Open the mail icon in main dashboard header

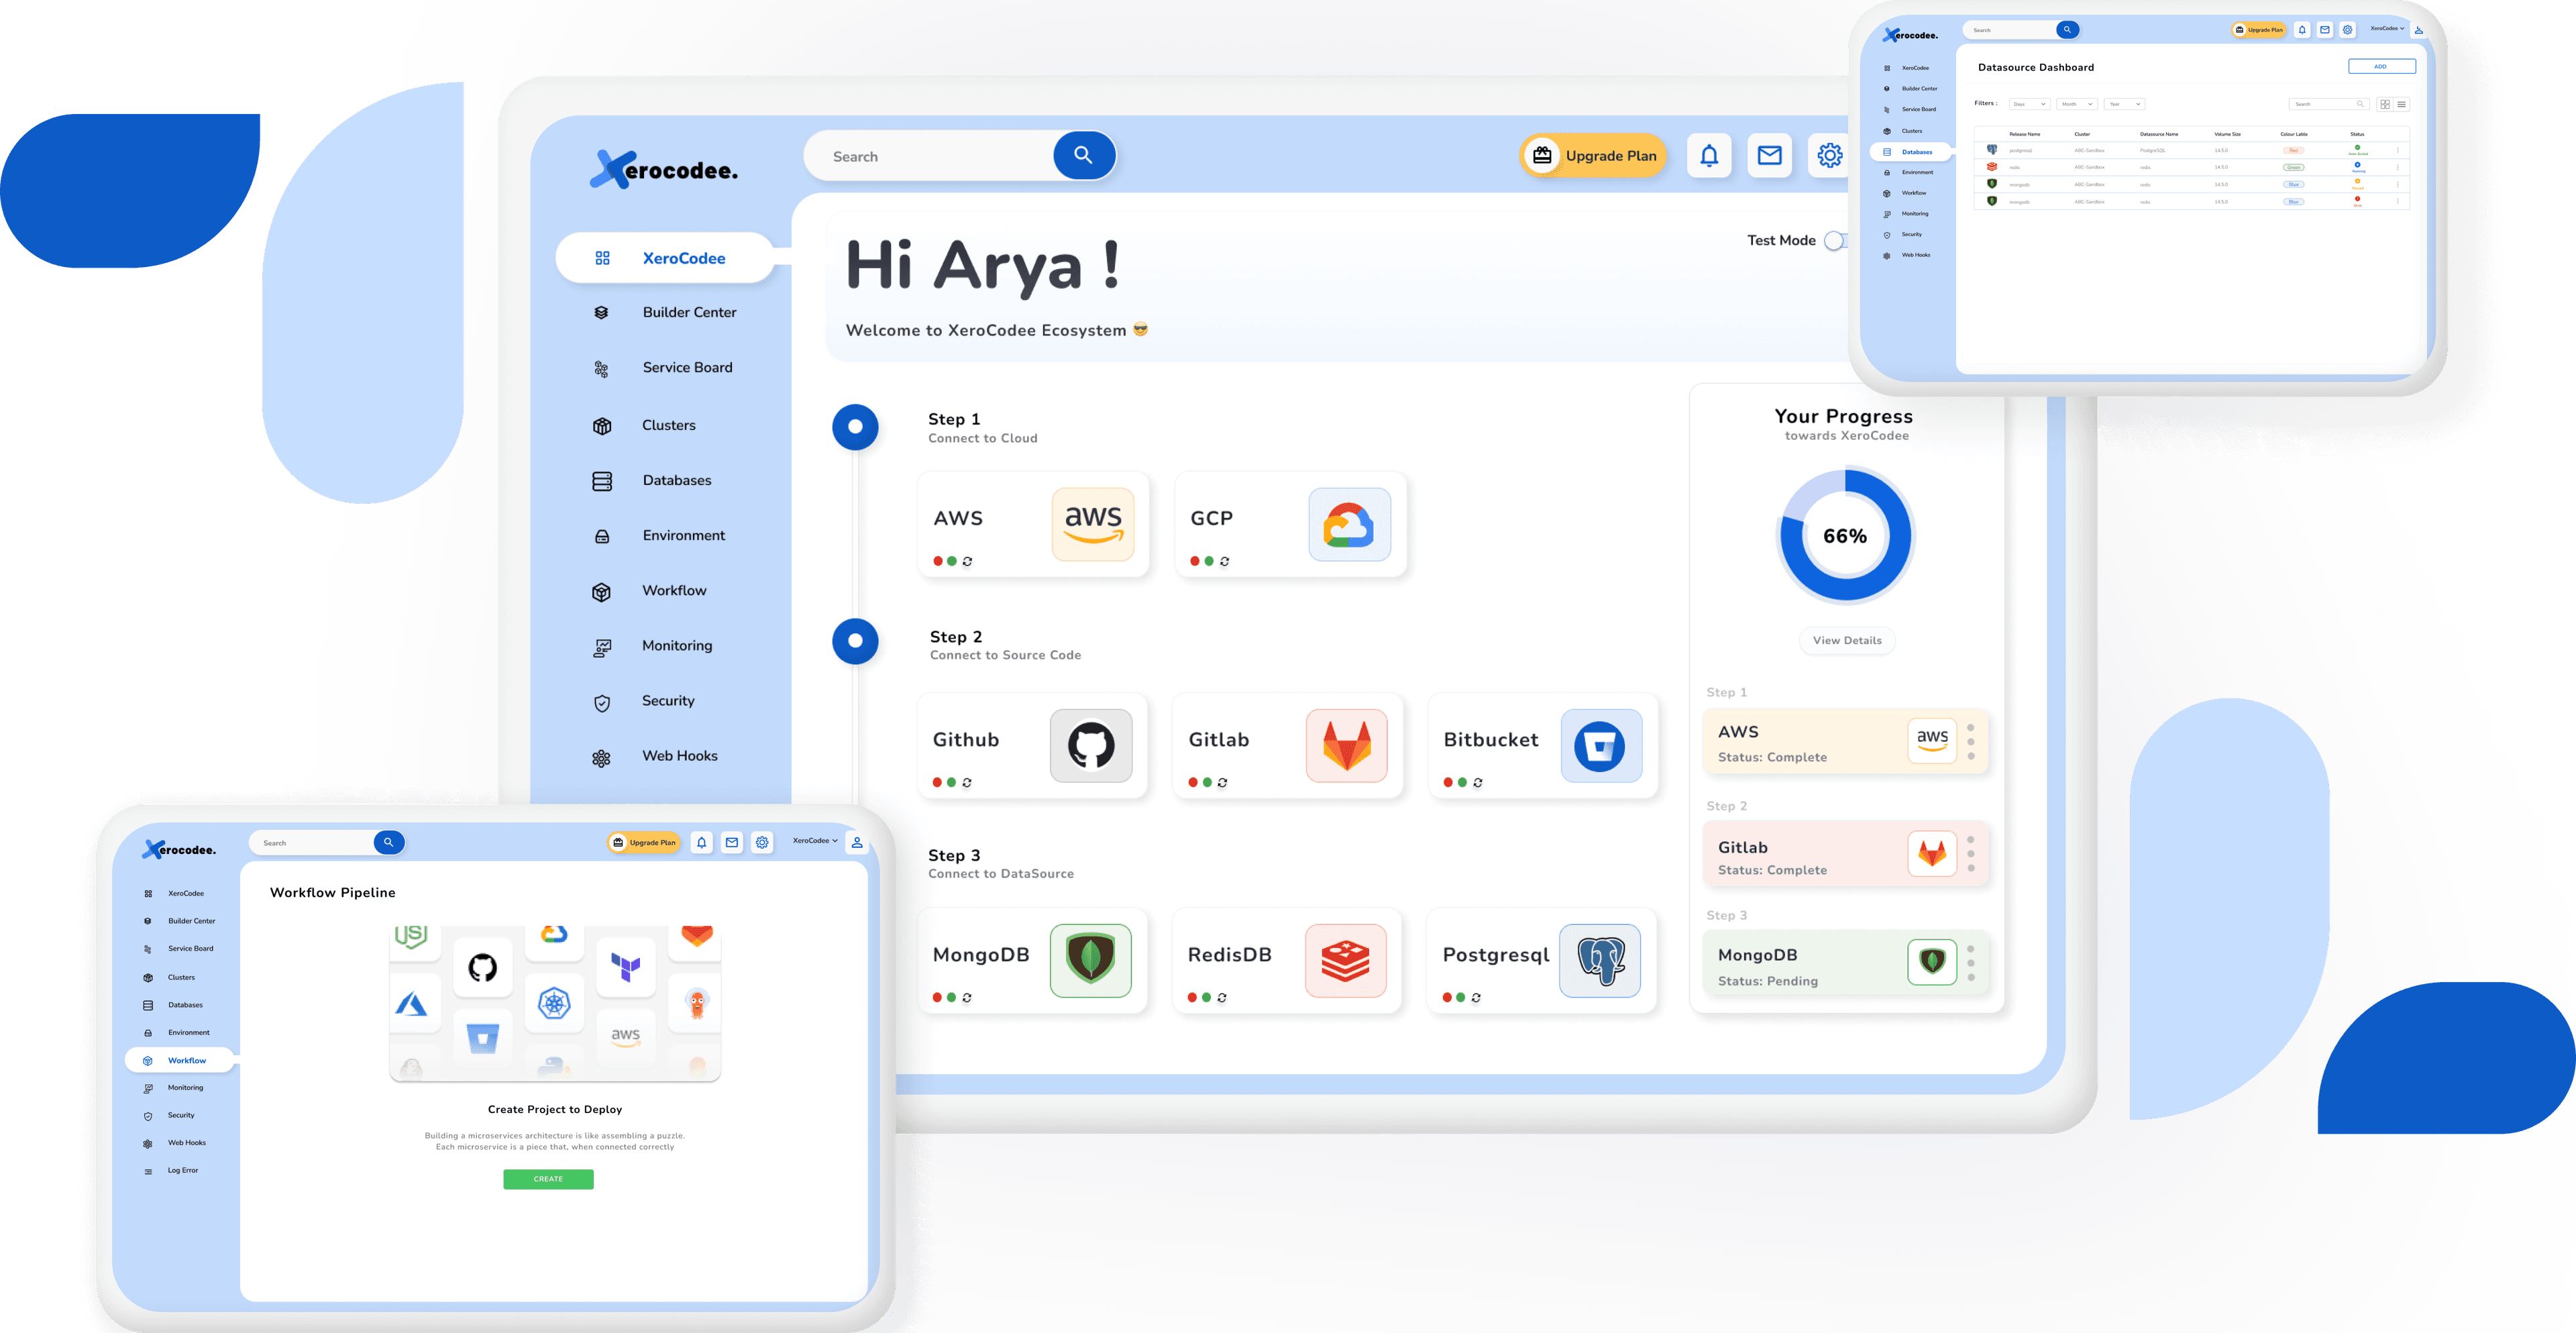point(1769,155)
